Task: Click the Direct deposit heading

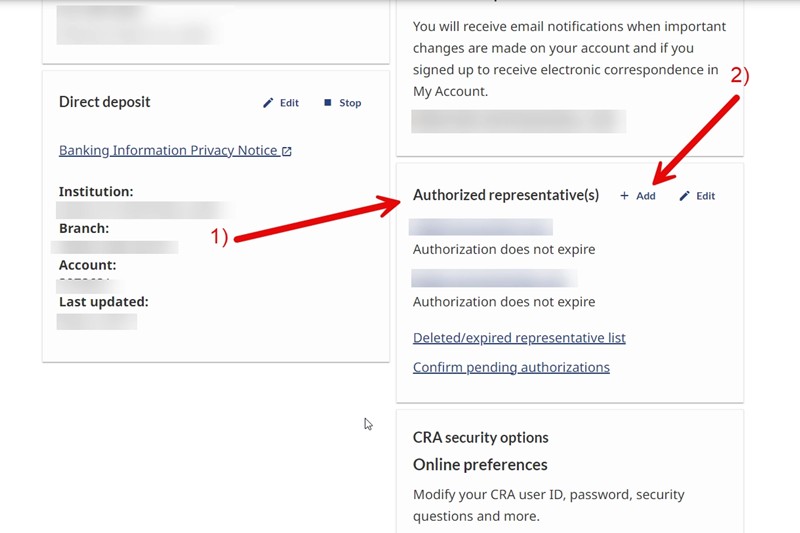Action: point(105,102)
